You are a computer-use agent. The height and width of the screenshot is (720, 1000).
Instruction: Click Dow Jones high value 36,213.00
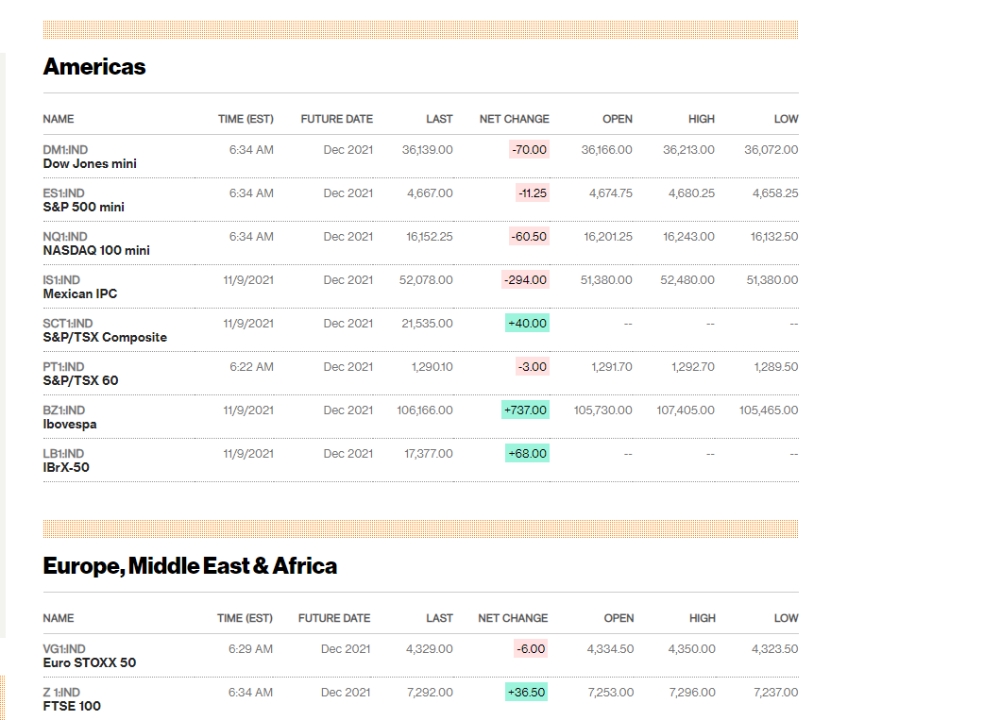(689, 150)
